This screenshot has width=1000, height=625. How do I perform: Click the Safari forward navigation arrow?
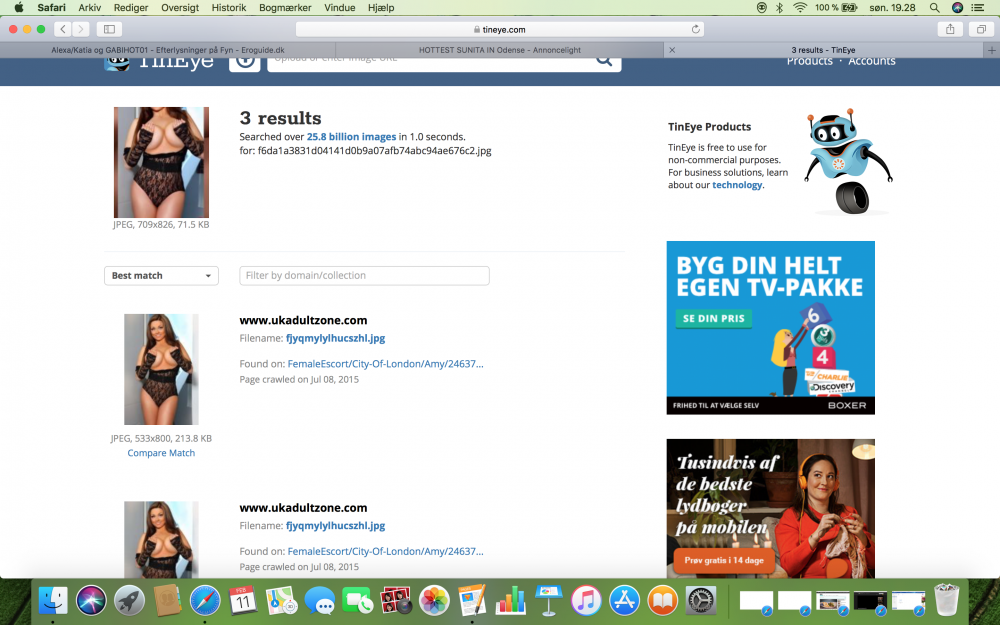80,29
